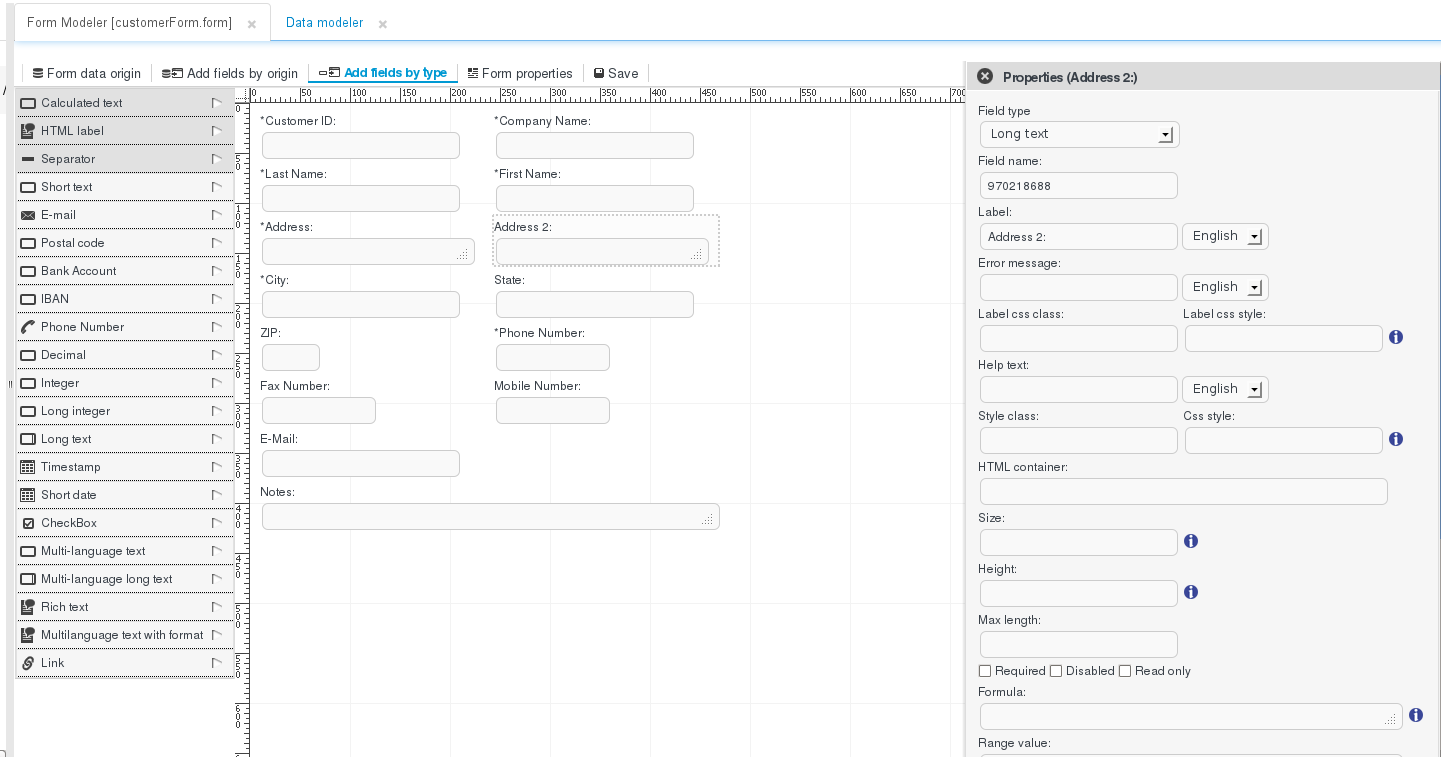Image resolution: width=1441 pixels, height=757 pixels.
Task: Open Add fields by origin
Action: tap(230, 73)
